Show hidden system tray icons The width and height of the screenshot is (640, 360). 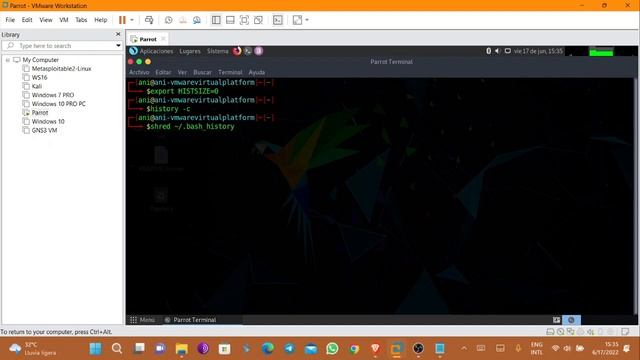point(464,348)
